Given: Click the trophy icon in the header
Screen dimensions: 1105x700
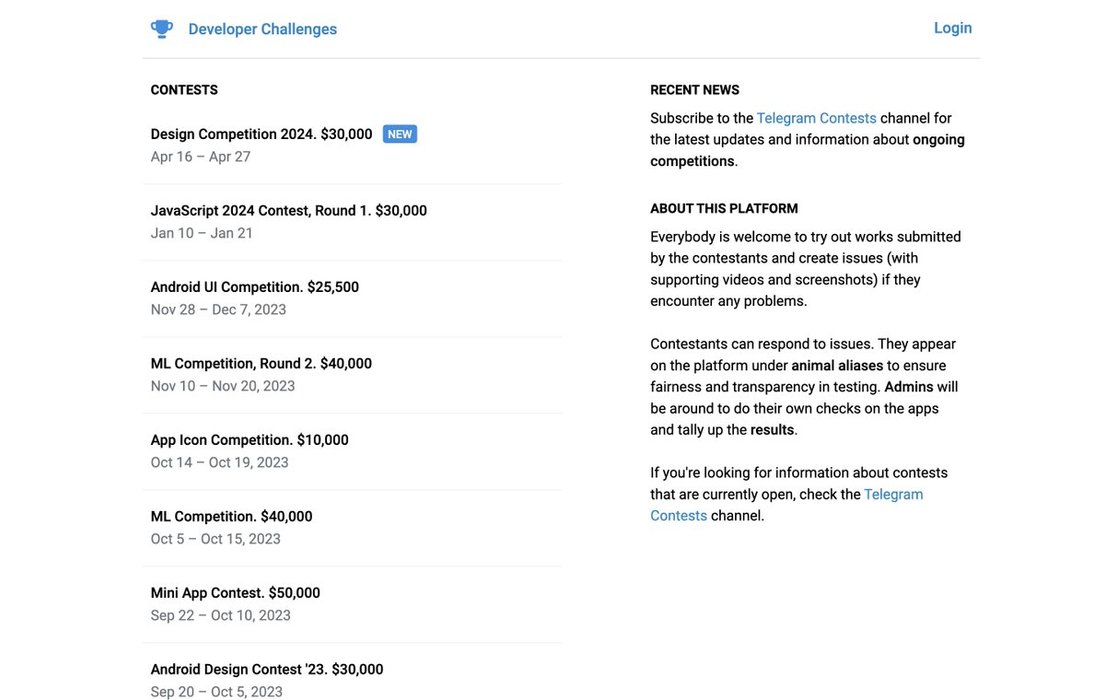Looking at the screenshot, I should click(162, 29).
